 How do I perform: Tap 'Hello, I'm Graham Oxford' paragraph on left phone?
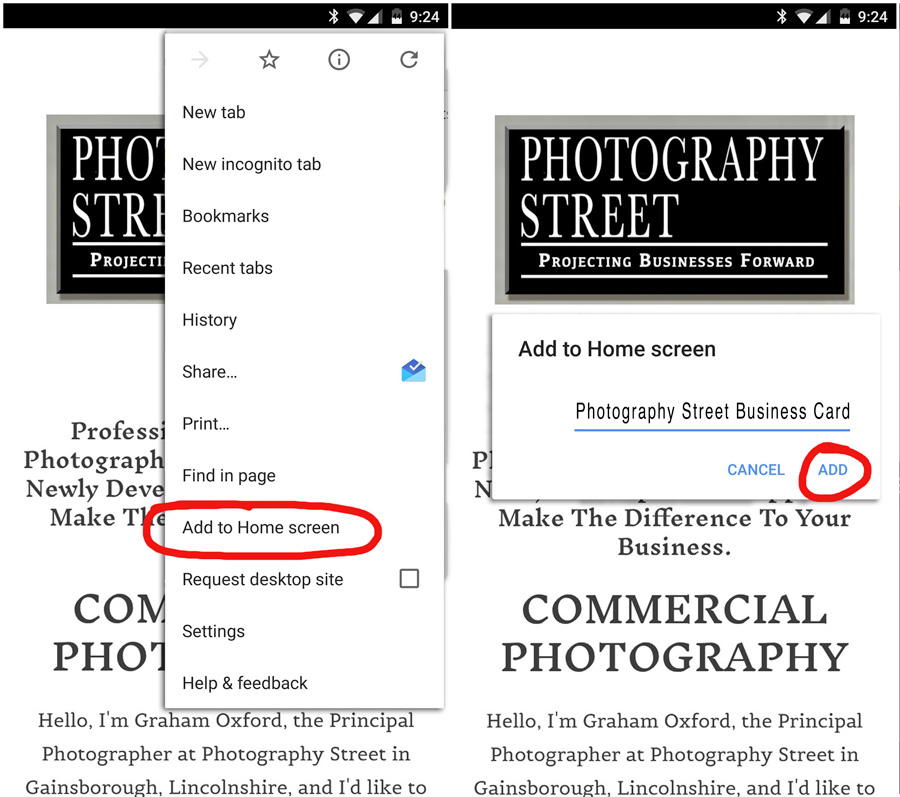click(226, 753)
